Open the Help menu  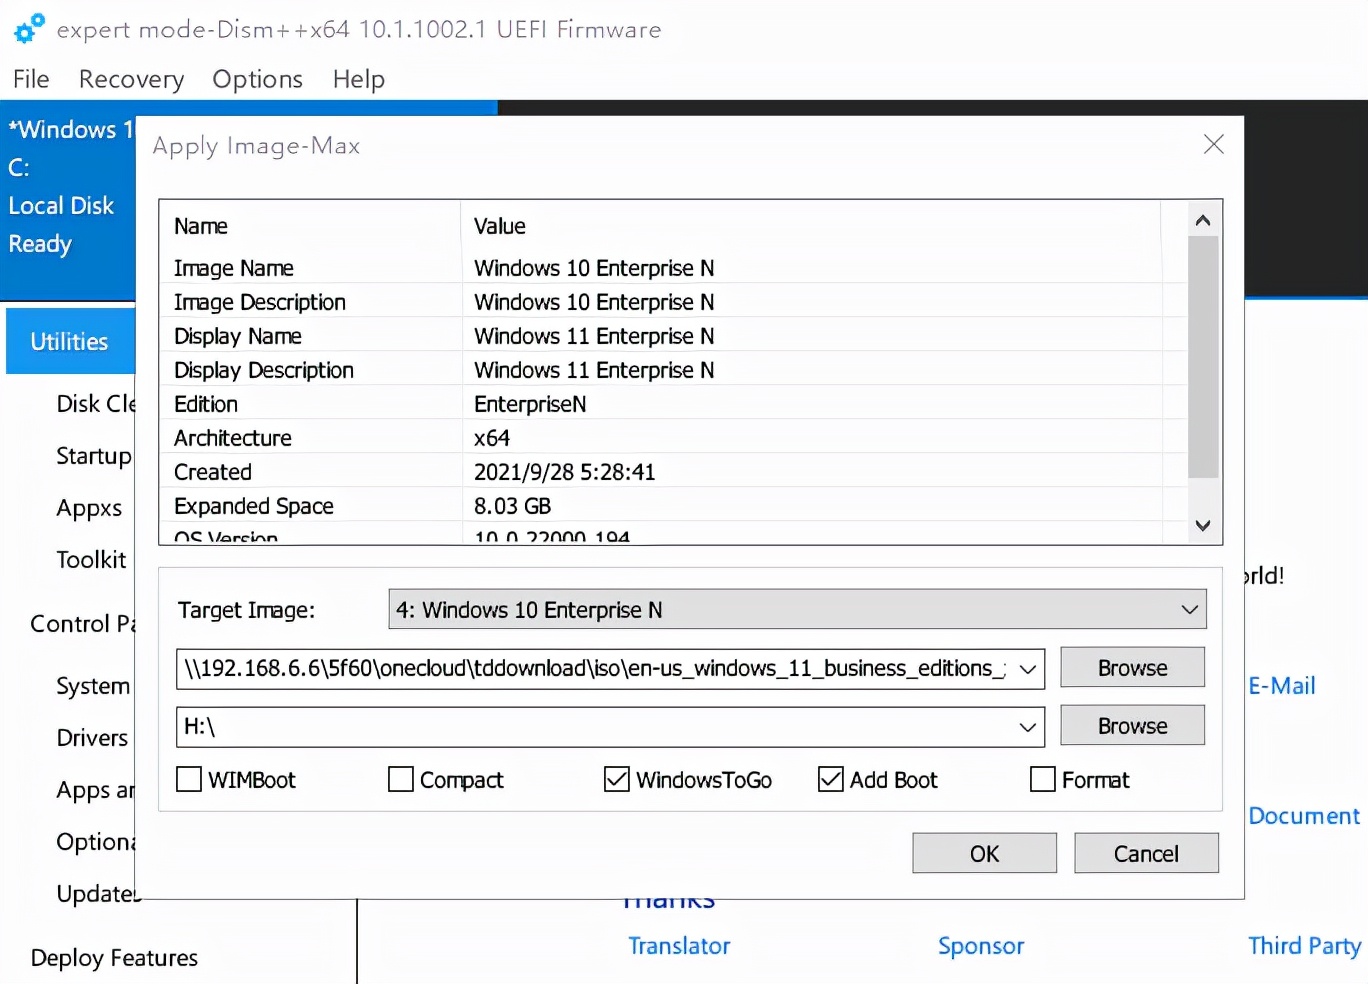(x=358, y=79)
